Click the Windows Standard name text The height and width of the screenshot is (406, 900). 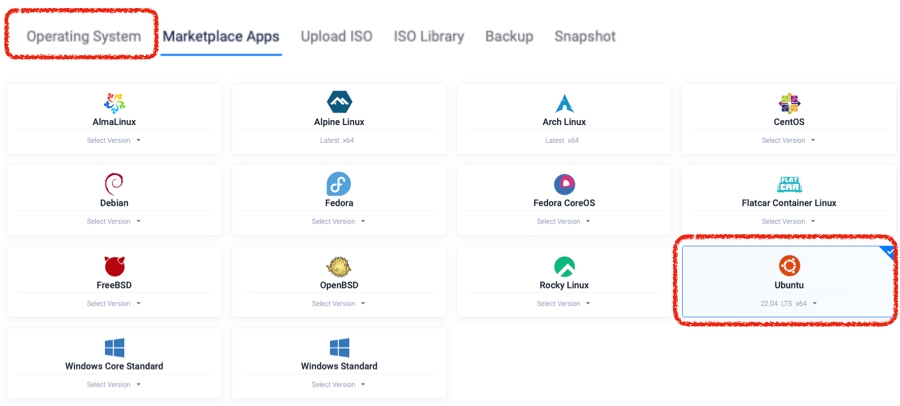coord(339,366)
